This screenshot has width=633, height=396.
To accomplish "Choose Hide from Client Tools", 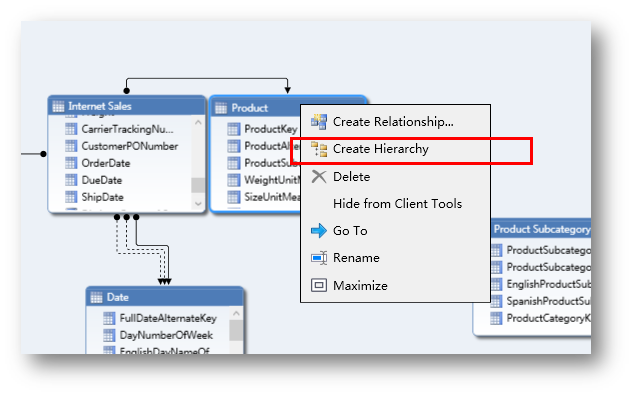I will [395, 203].
